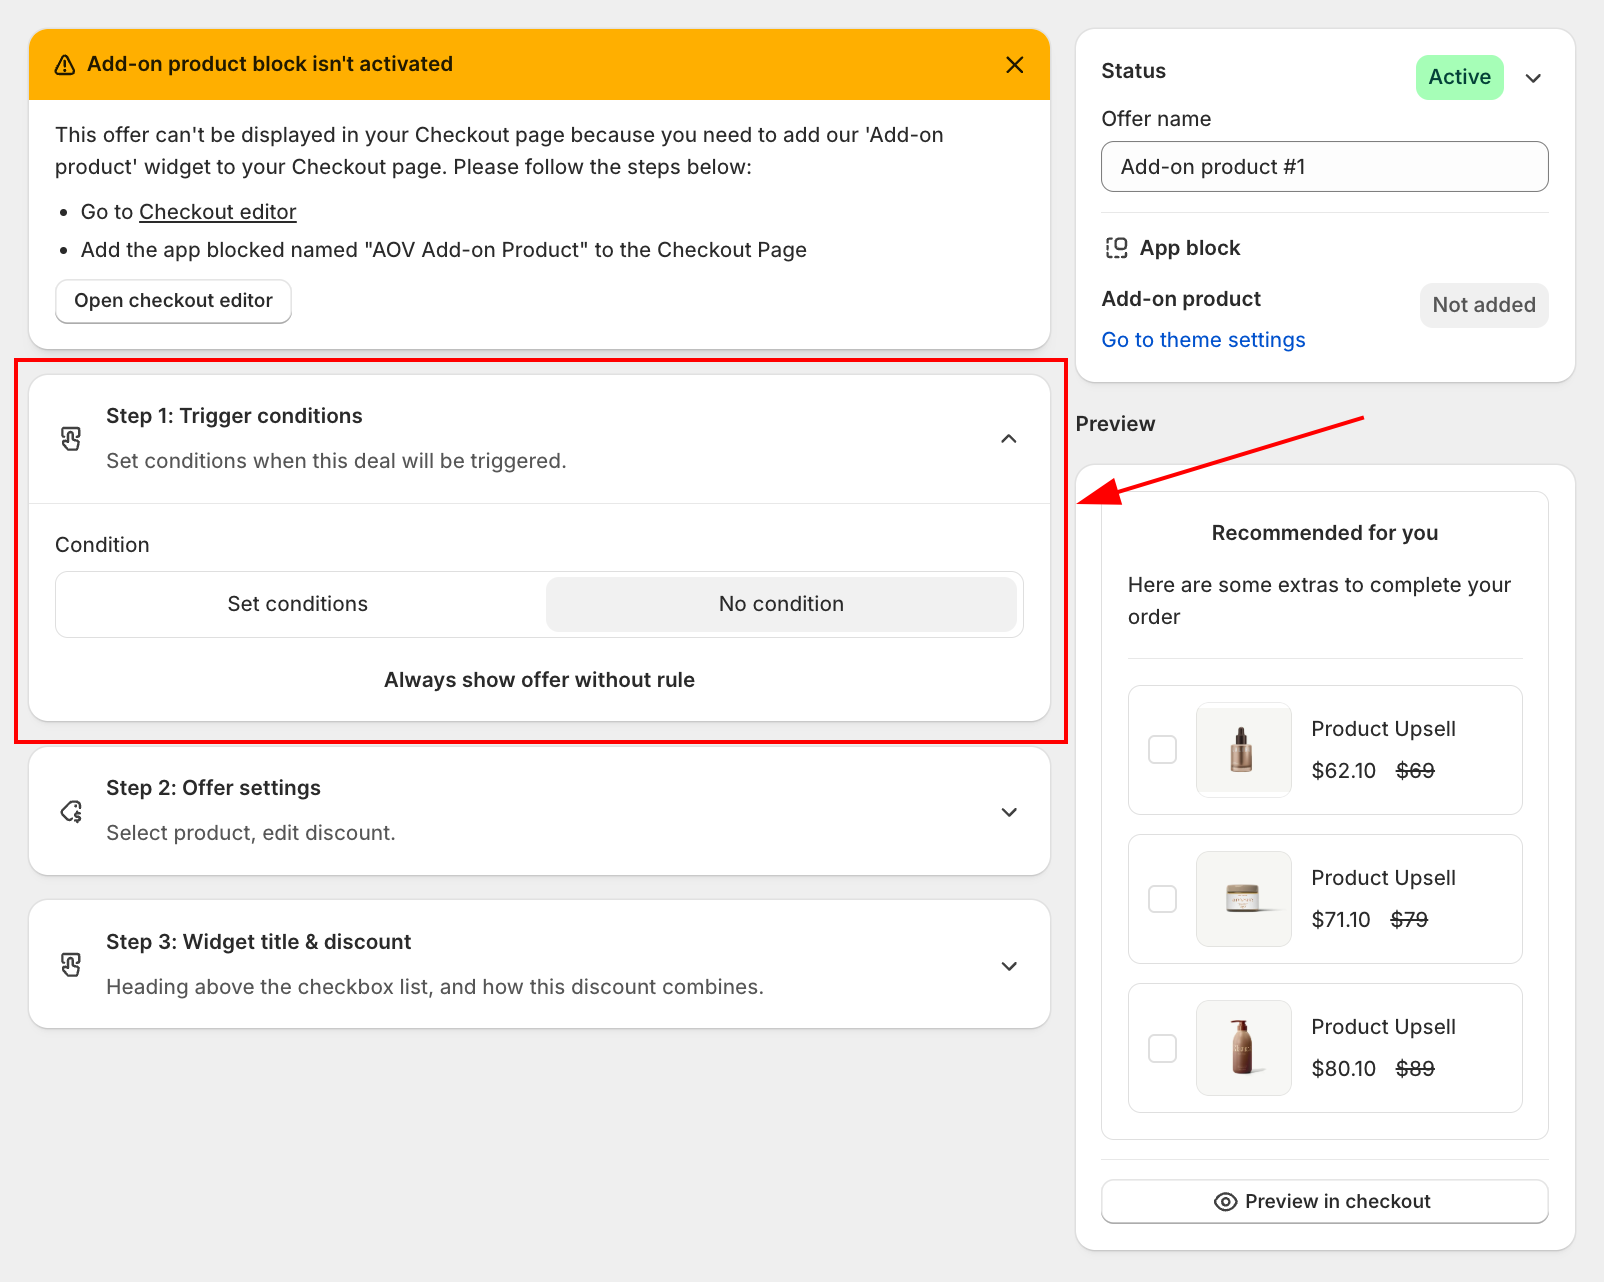
Task: Click the crossed-out $69 price
Action: [x=1415, y=771]
